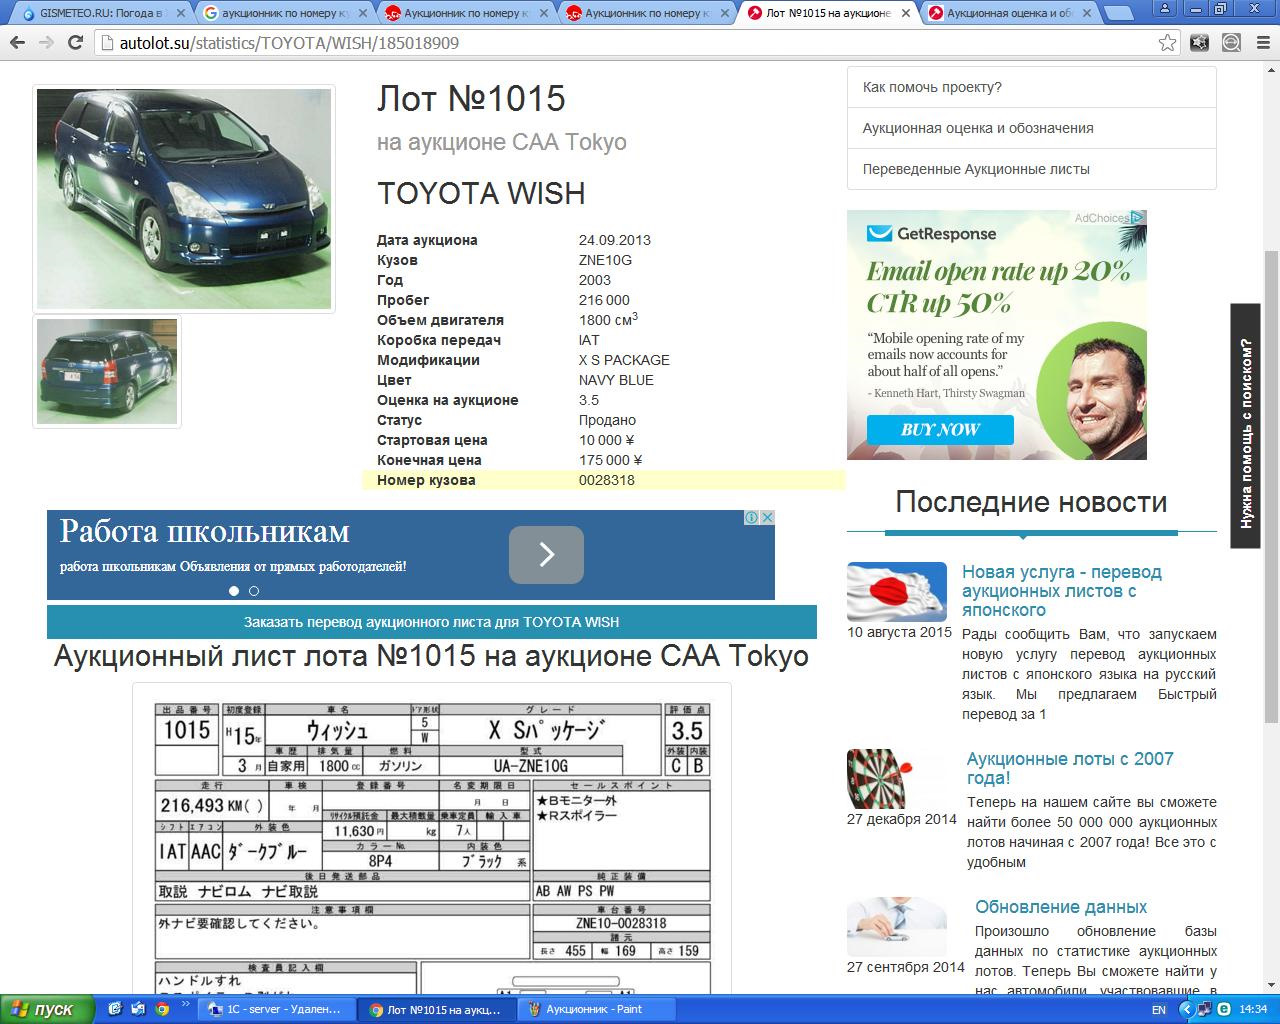Click the network connection tray icon
Screen dimensions: 1280x1024
(1205, 1010)
